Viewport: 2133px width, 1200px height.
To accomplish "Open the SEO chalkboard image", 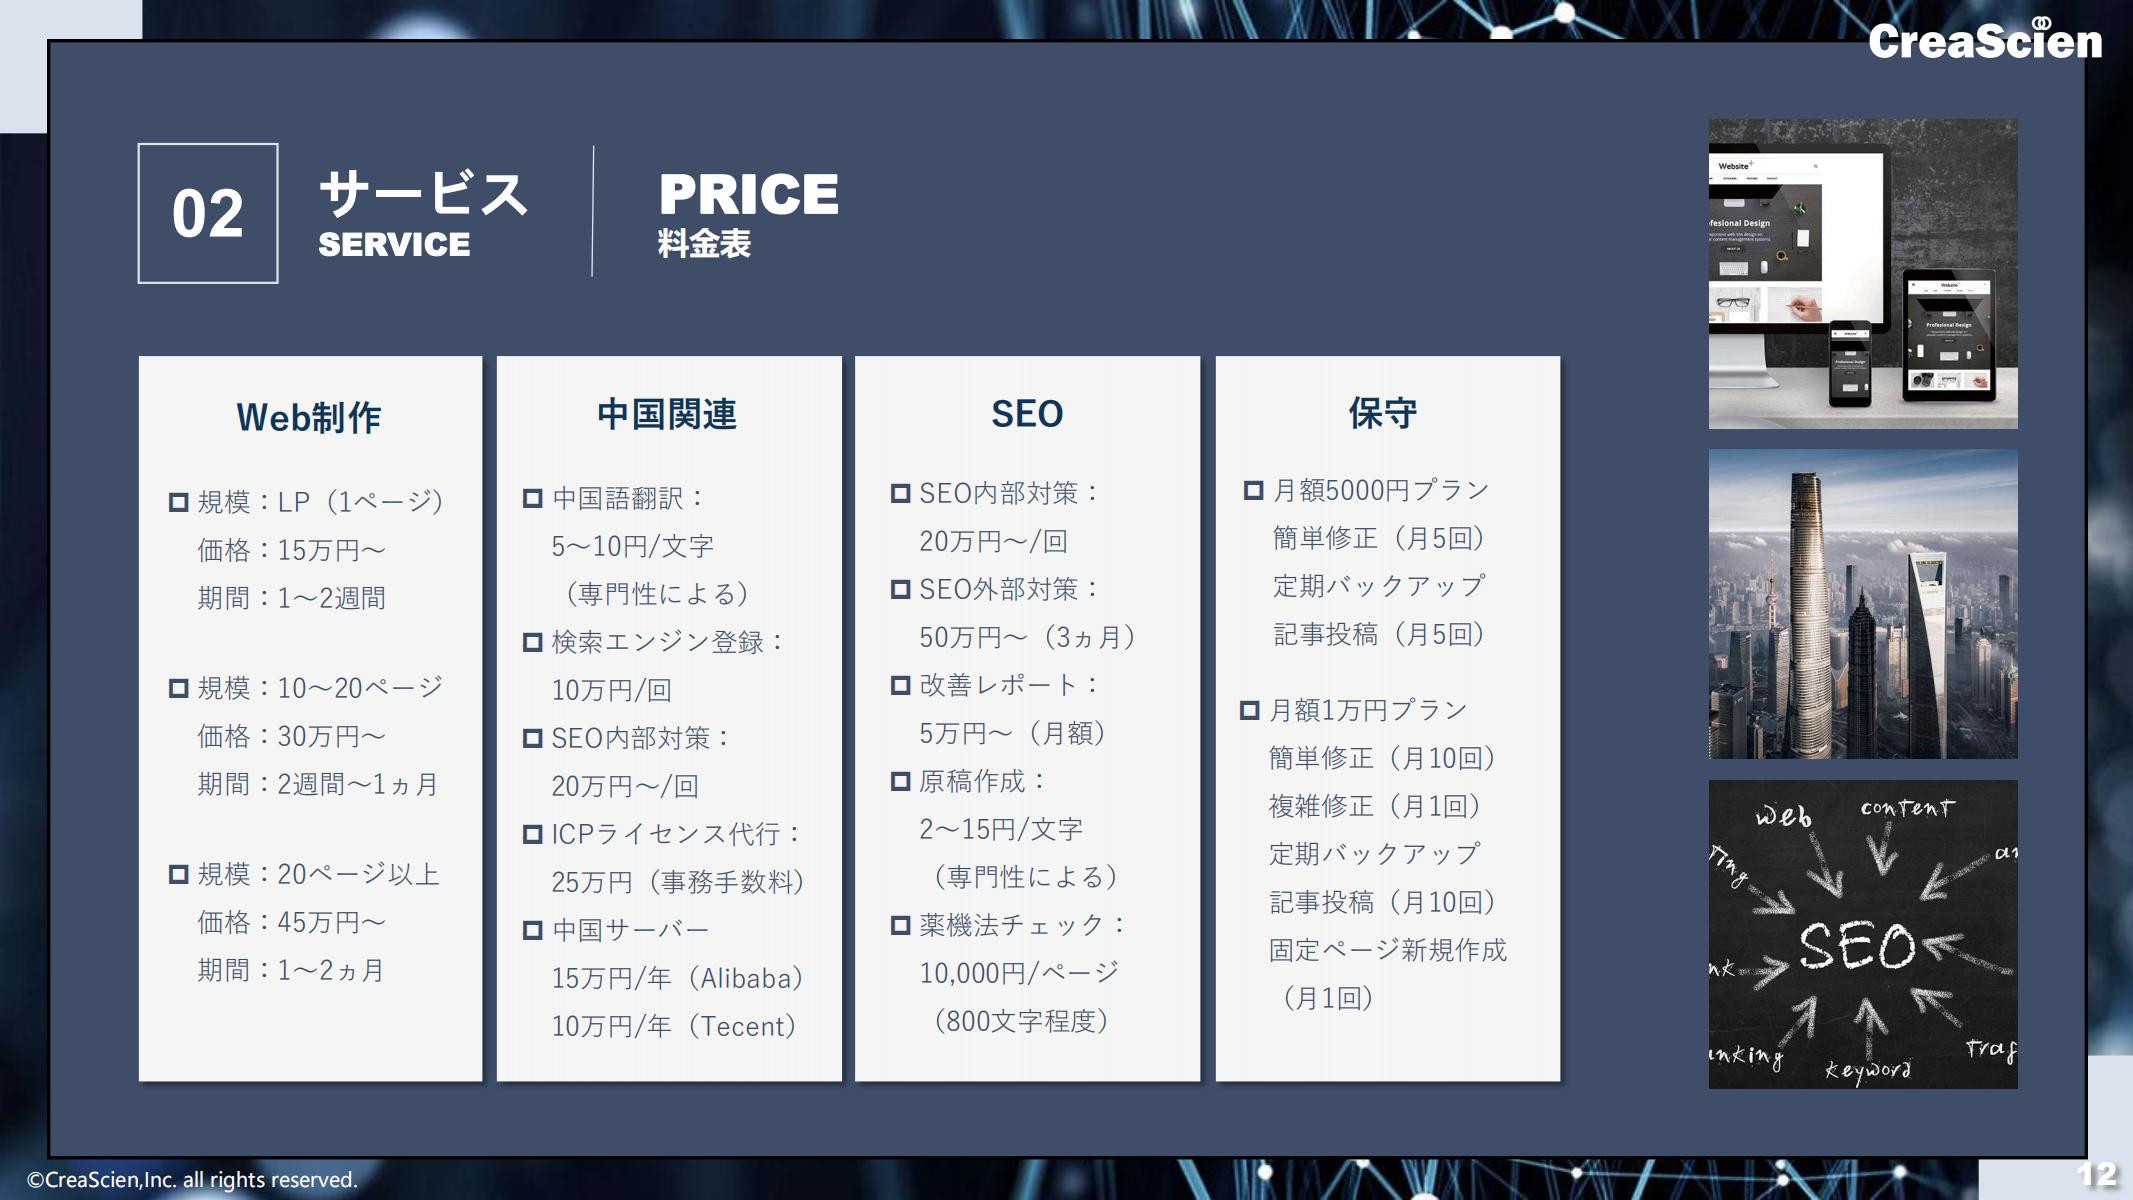I will coord(1862,934).
